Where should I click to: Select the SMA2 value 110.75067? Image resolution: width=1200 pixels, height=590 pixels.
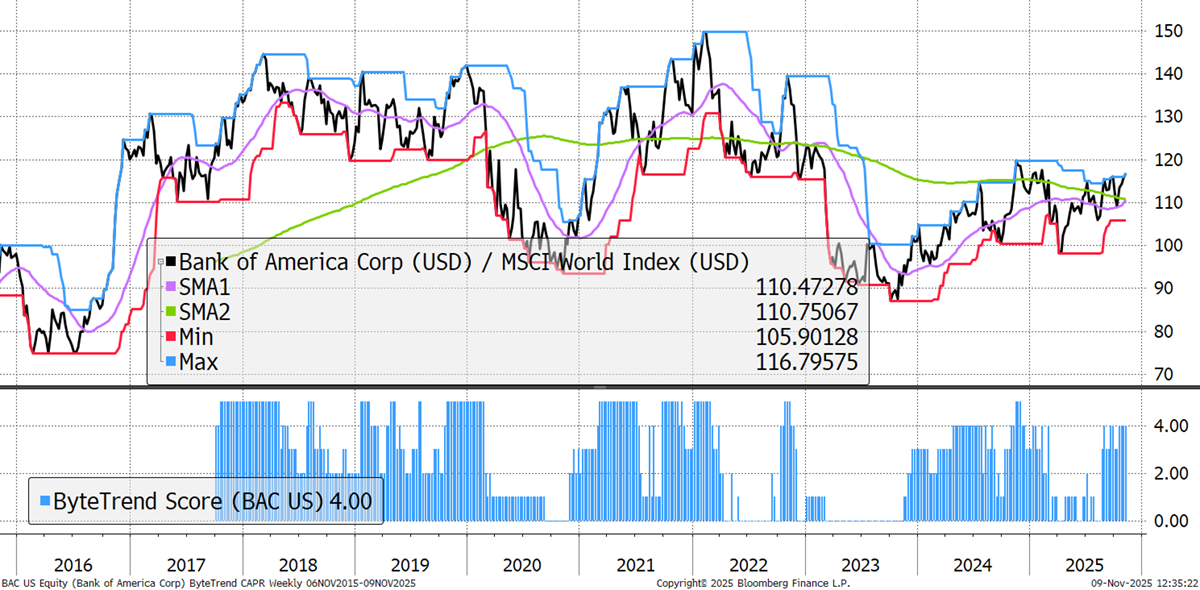pyautogui.click(x=807, y=312)
